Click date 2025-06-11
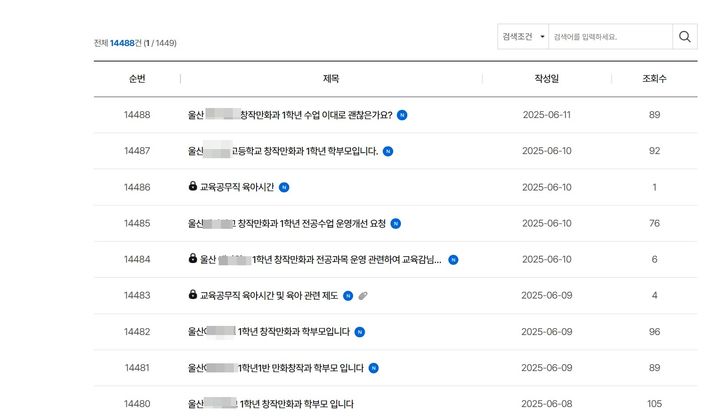 click(x=547, y=115)
